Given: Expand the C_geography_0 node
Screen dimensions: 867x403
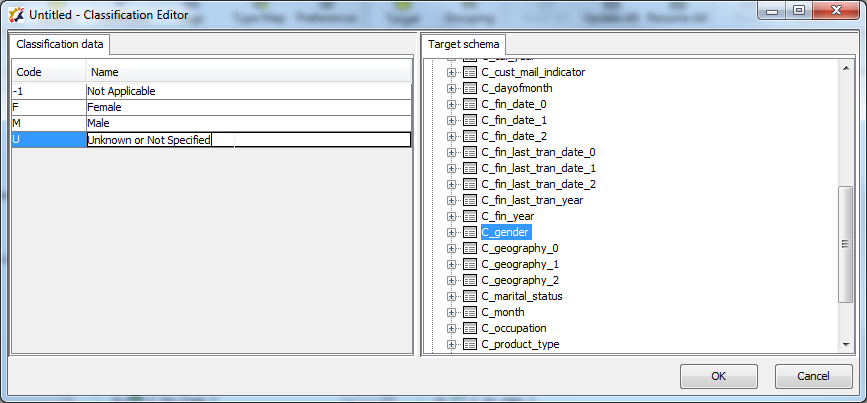Looking at the screenshot, I should pos(452,248).
